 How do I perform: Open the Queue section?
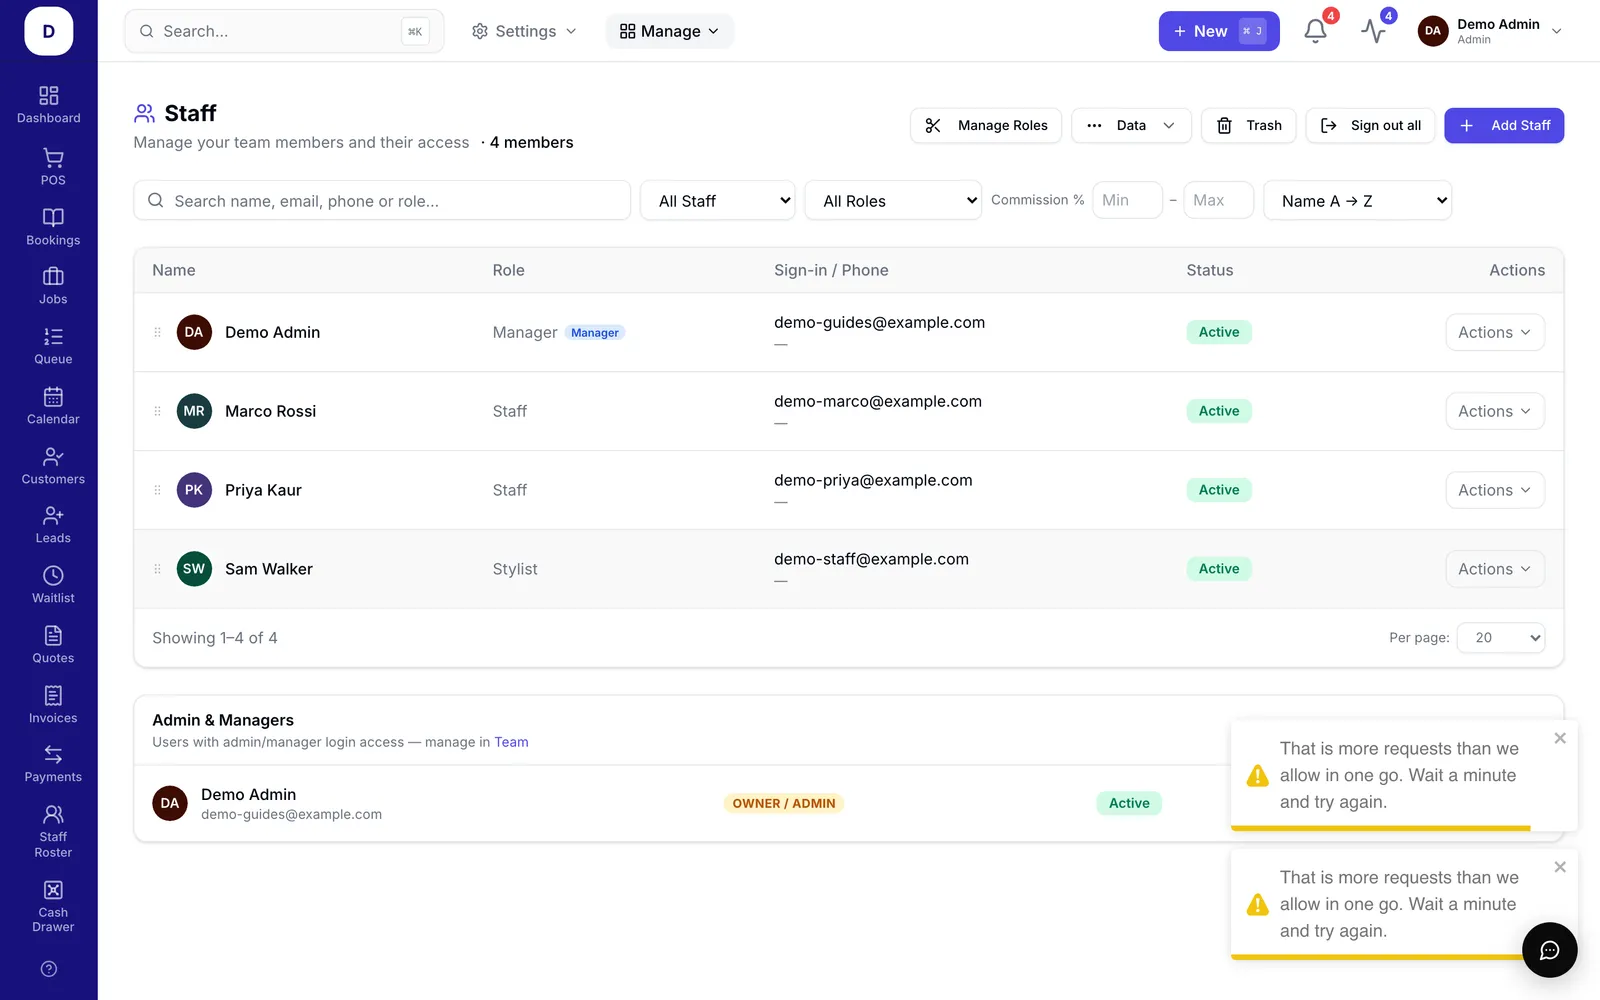tap(53, 346)
